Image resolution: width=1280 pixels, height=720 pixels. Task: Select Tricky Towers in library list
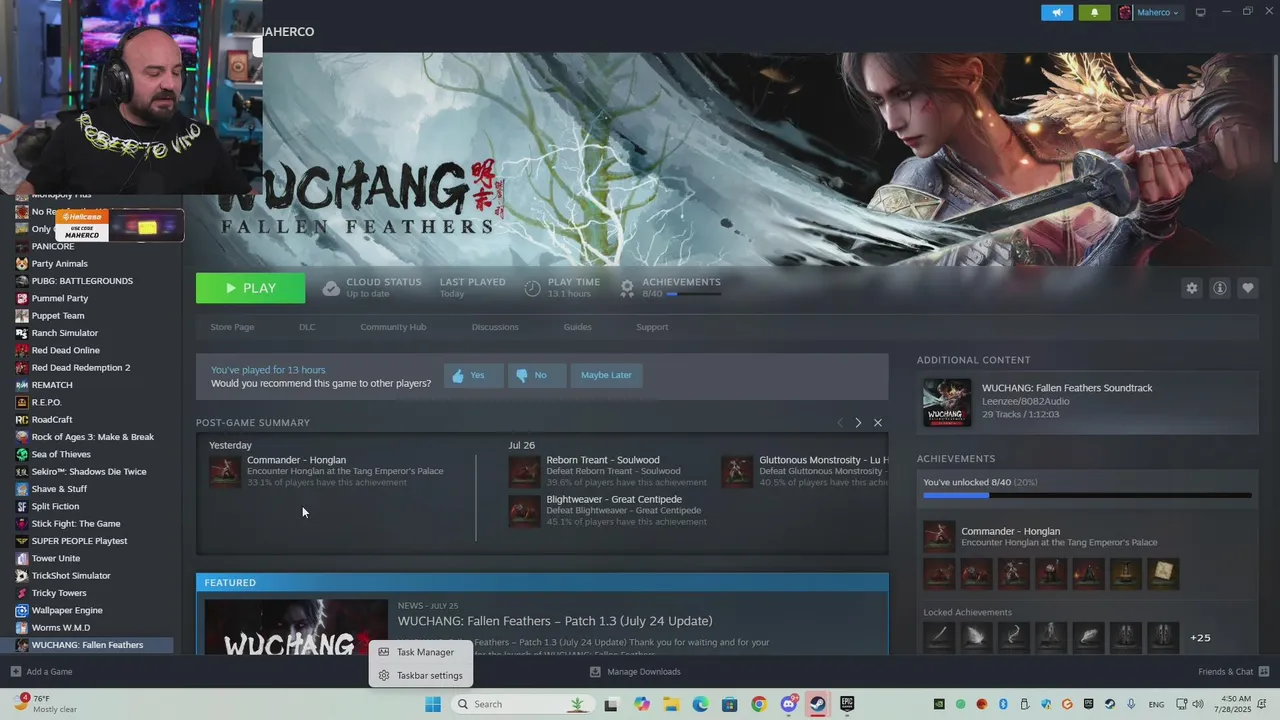click(x=59, y=593)
